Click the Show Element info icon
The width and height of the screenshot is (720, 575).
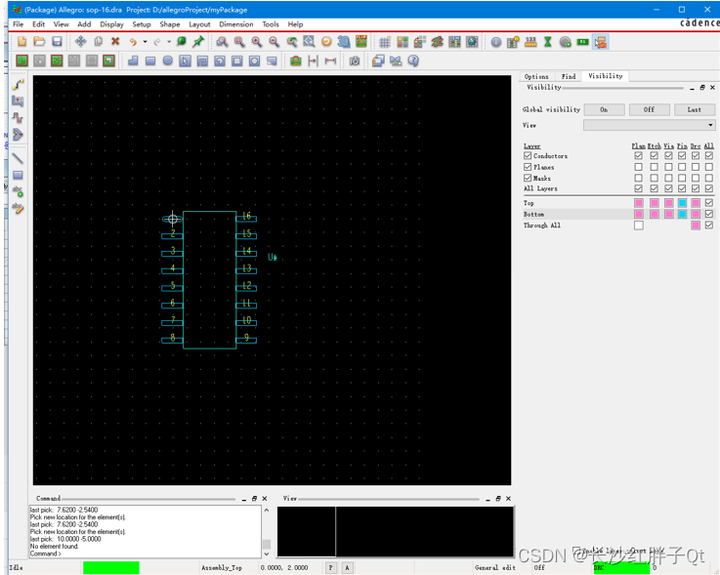coord(497,42)
